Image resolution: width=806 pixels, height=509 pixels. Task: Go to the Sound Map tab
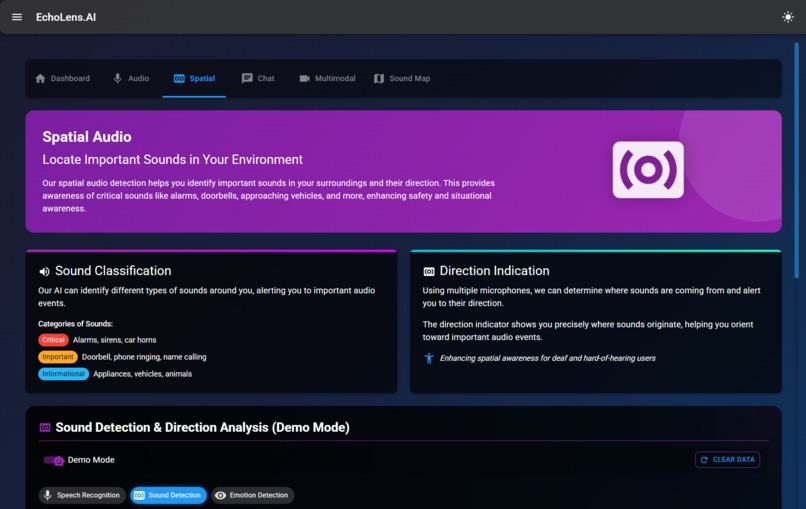point(401,78)
